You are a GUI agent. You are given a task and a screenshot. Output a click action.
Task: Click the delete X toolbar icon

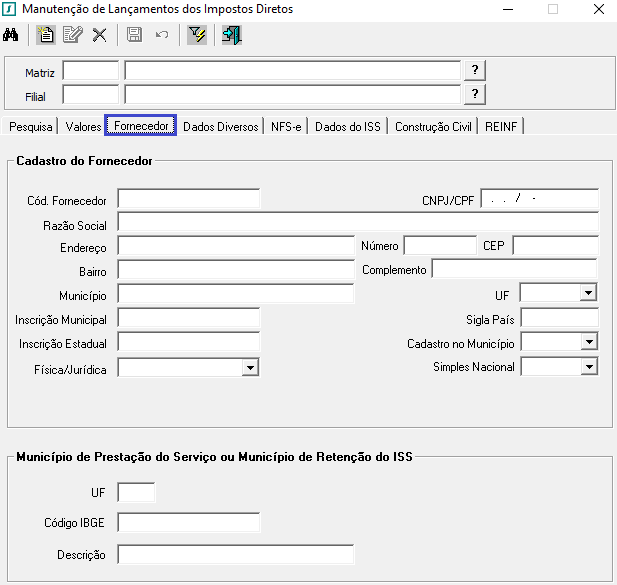point(99,36)
